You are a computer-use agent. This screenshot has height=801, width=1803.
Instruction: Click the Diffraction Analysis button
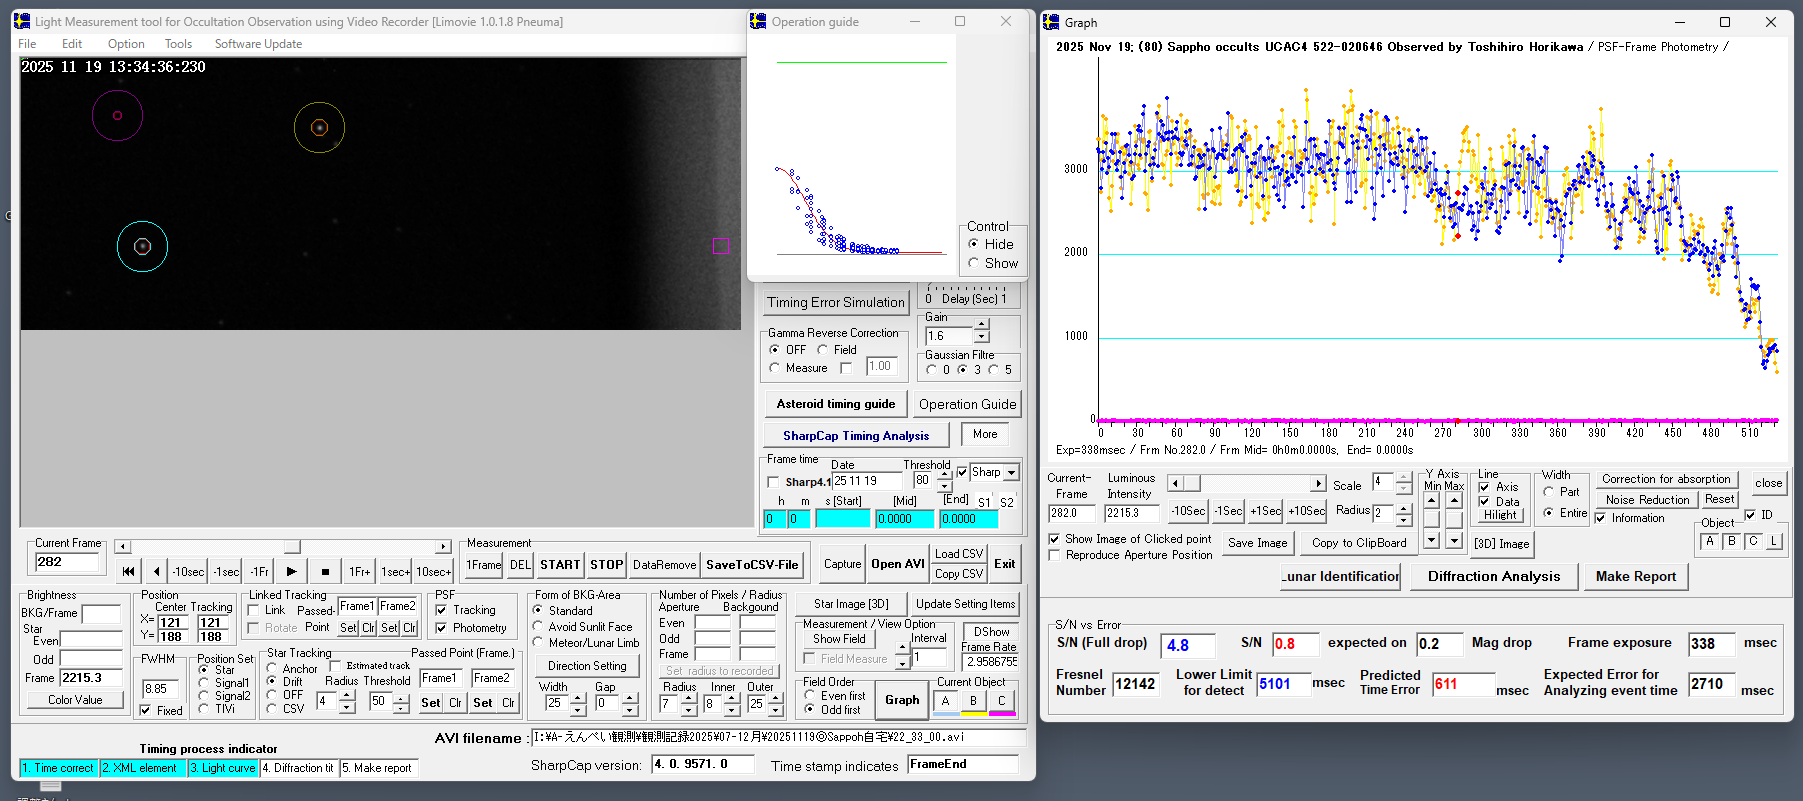point(1493,576)
